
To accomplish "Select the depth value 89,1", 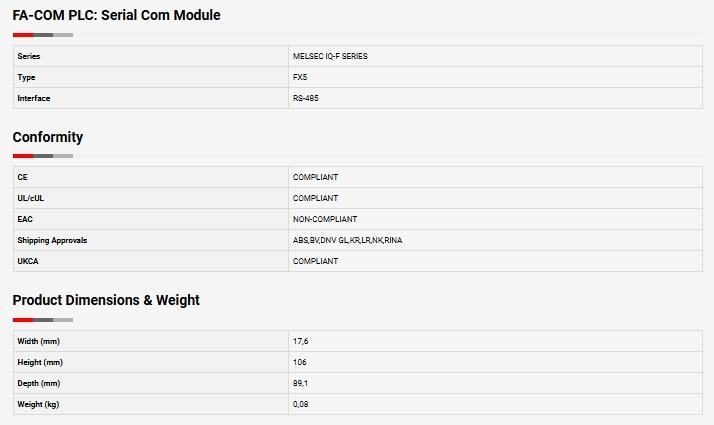I will (301, 383).
